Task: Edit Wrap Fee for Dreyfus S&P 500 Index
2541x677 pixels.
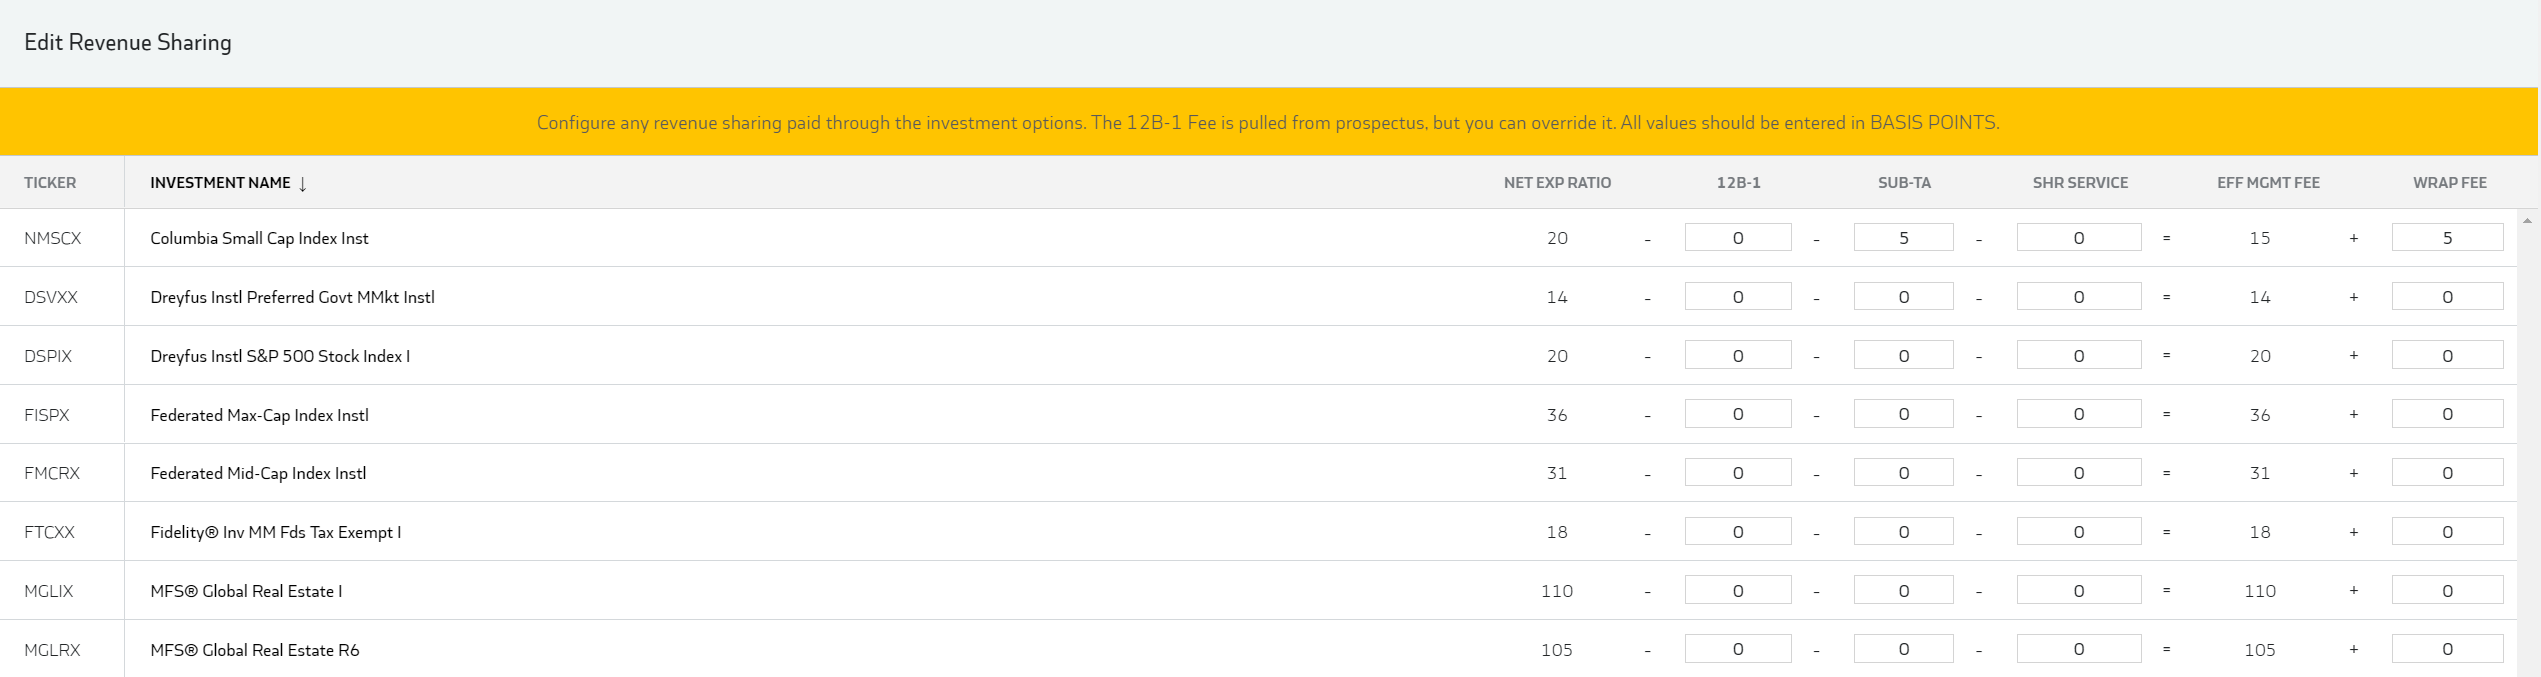Action: (x=2447, y=356)
